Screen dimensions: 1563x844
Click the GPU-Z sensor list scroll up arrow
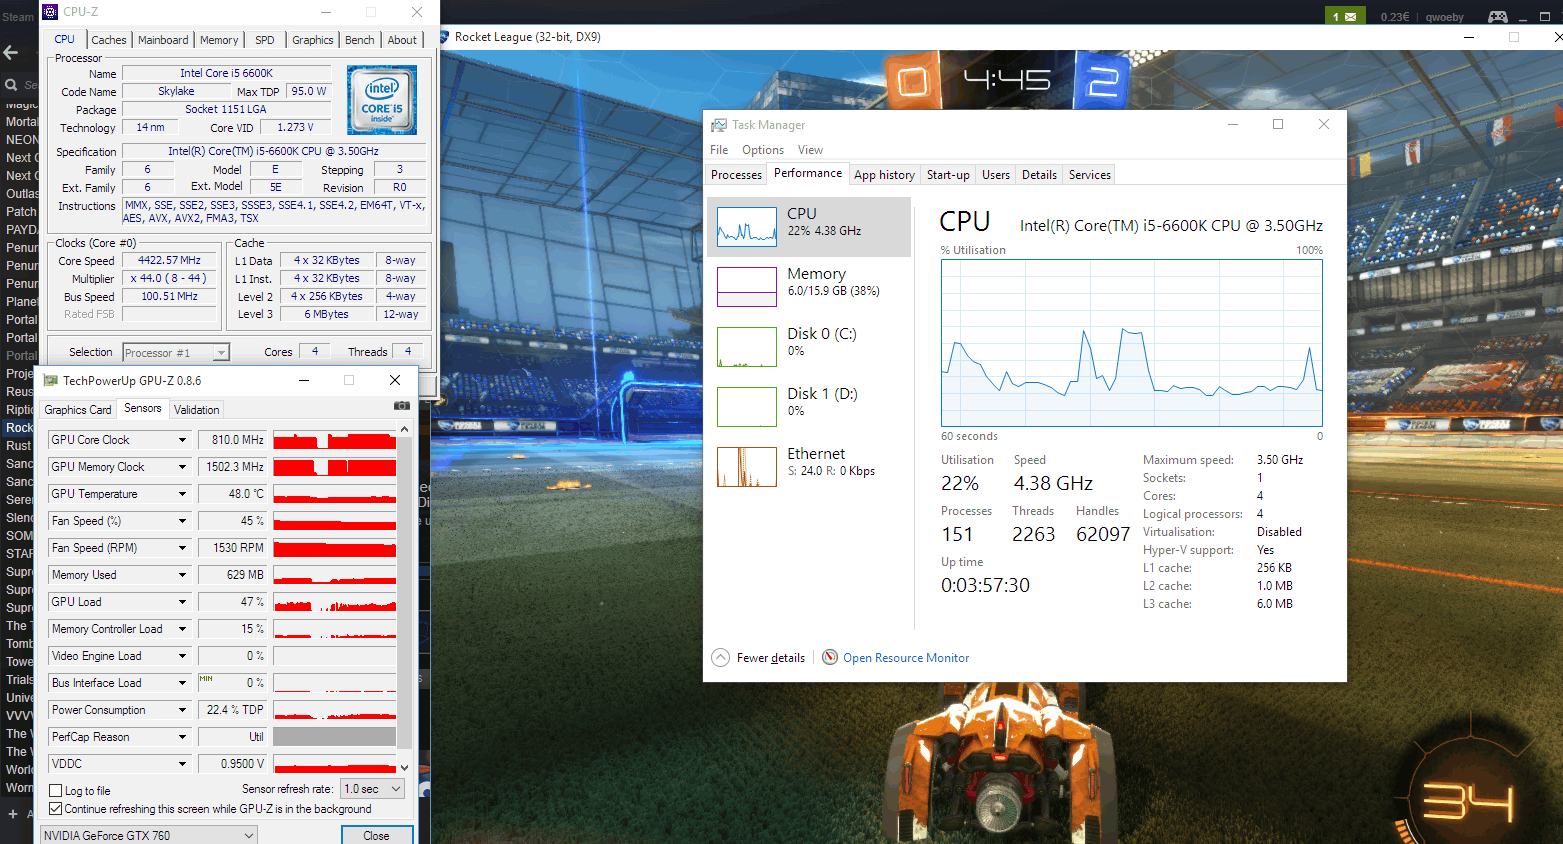pyautogui.click(x=404, y=430)
